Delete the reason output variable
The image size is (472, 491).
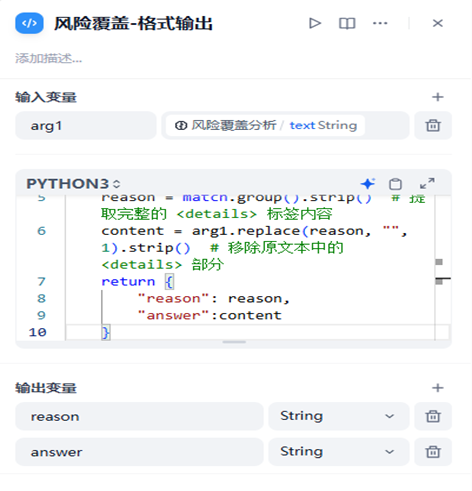point(433,416)
